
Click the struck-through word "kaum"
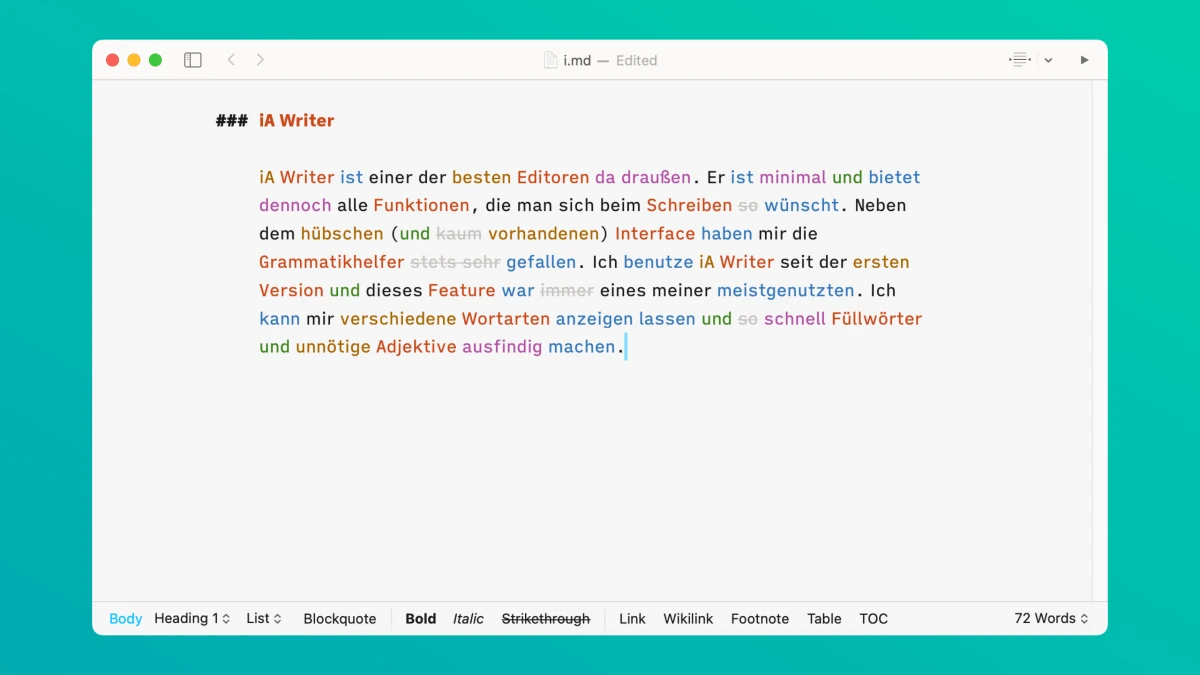coord(459,234)
